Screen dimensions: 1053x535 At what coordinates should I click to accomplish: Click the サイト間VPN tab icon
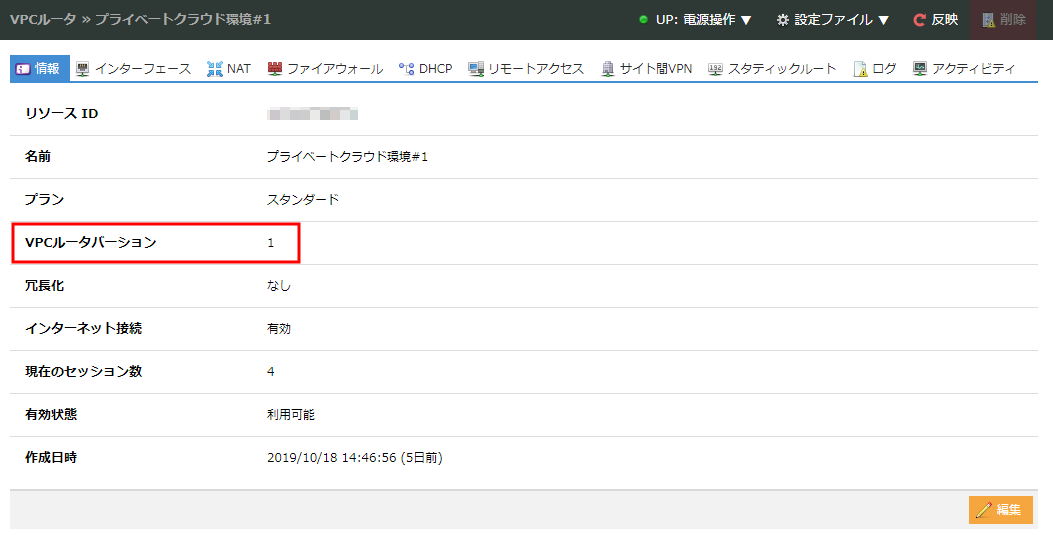coord(608,69)
